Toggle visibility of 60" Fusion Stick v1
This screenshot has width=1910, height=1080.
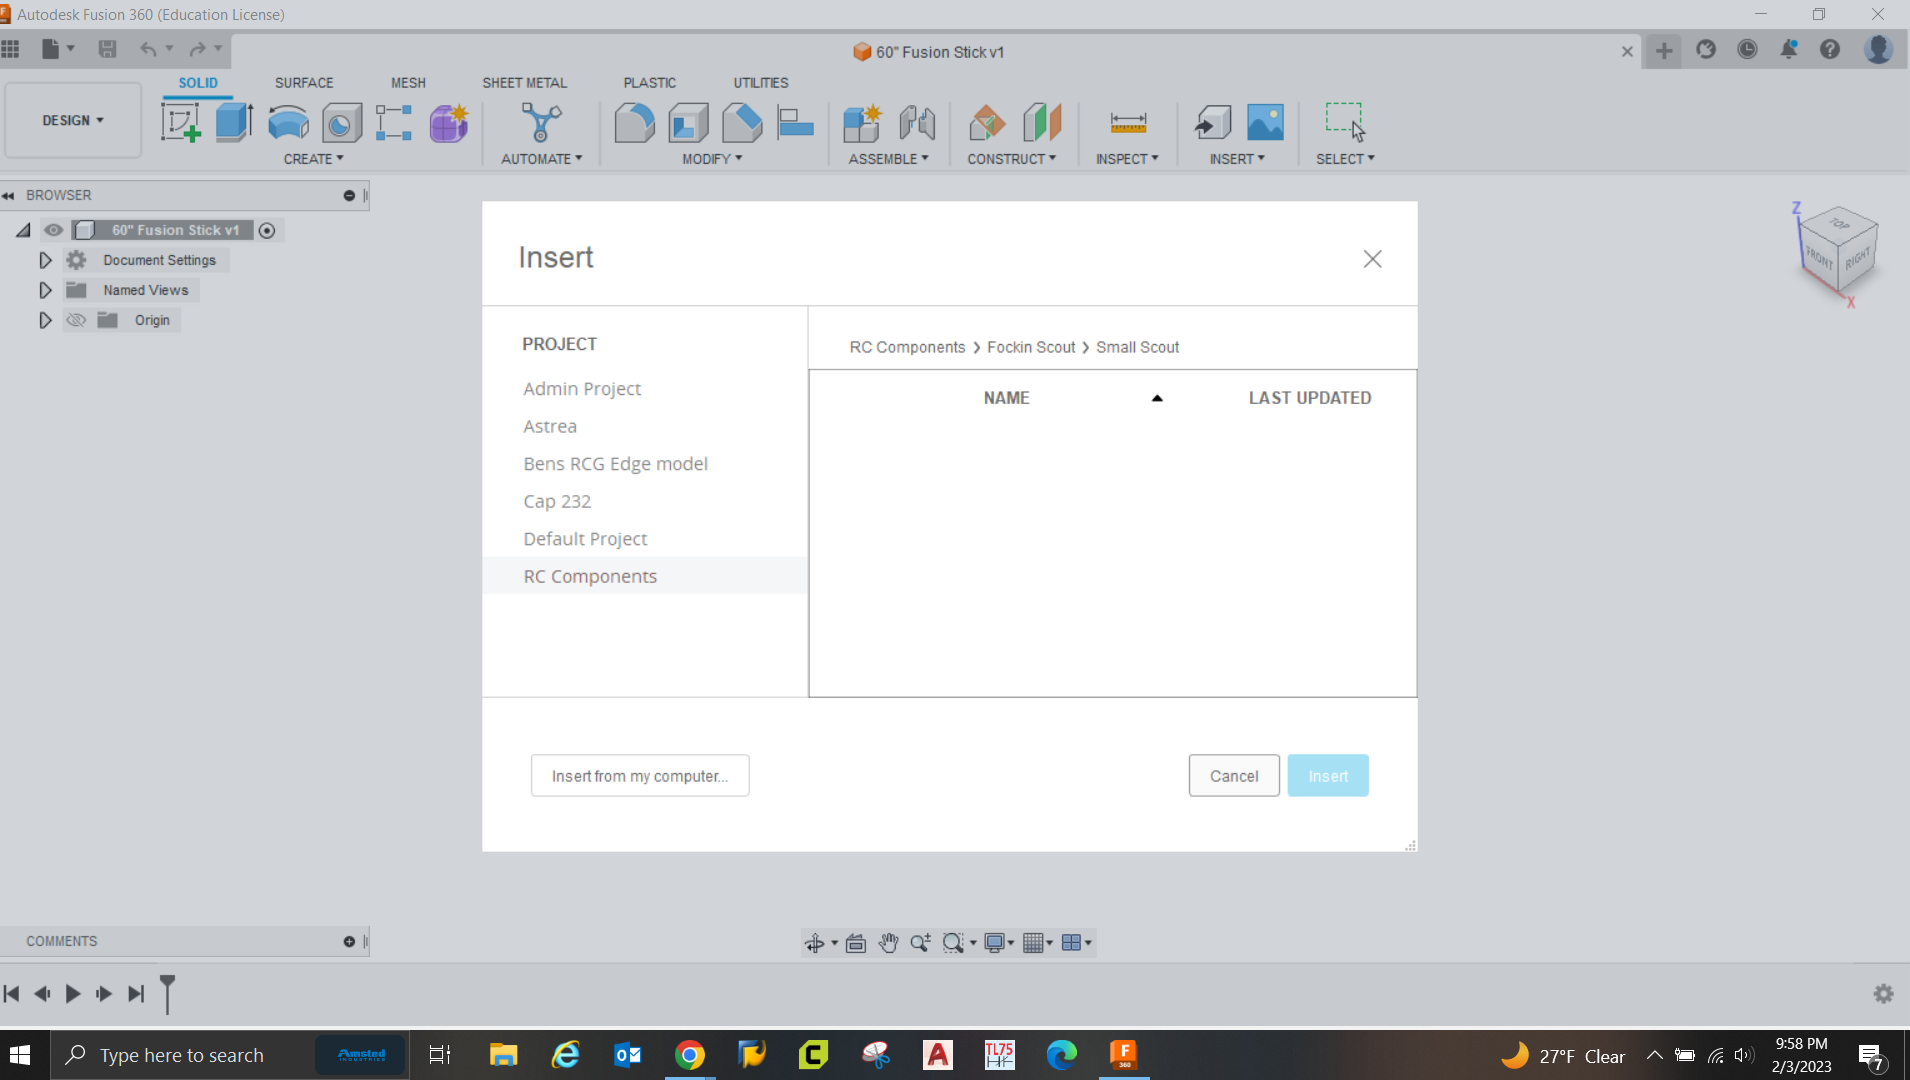(x=54, y=230)
